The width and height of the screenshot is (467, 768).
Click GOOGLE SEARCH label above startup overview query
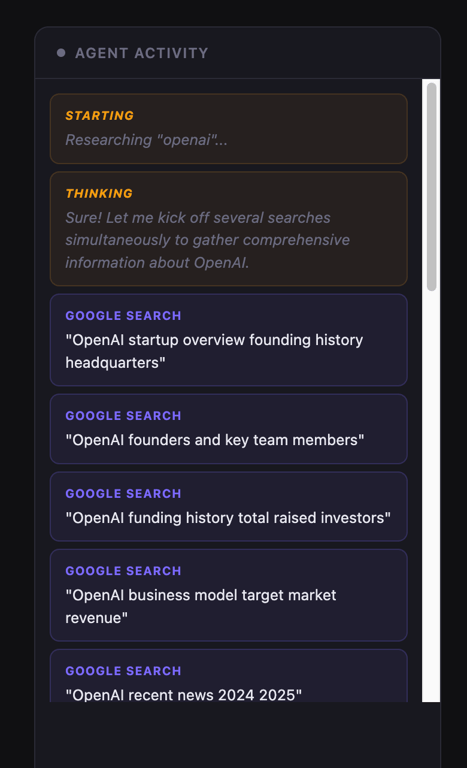123,316
